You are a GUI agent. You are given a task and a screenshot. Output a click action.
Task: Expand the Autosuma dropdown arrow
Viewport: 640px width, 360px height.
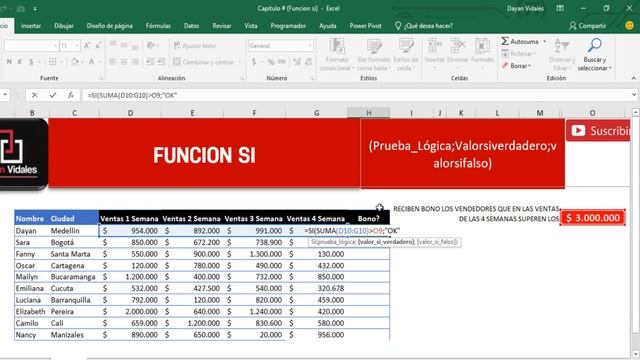[544, 42]
